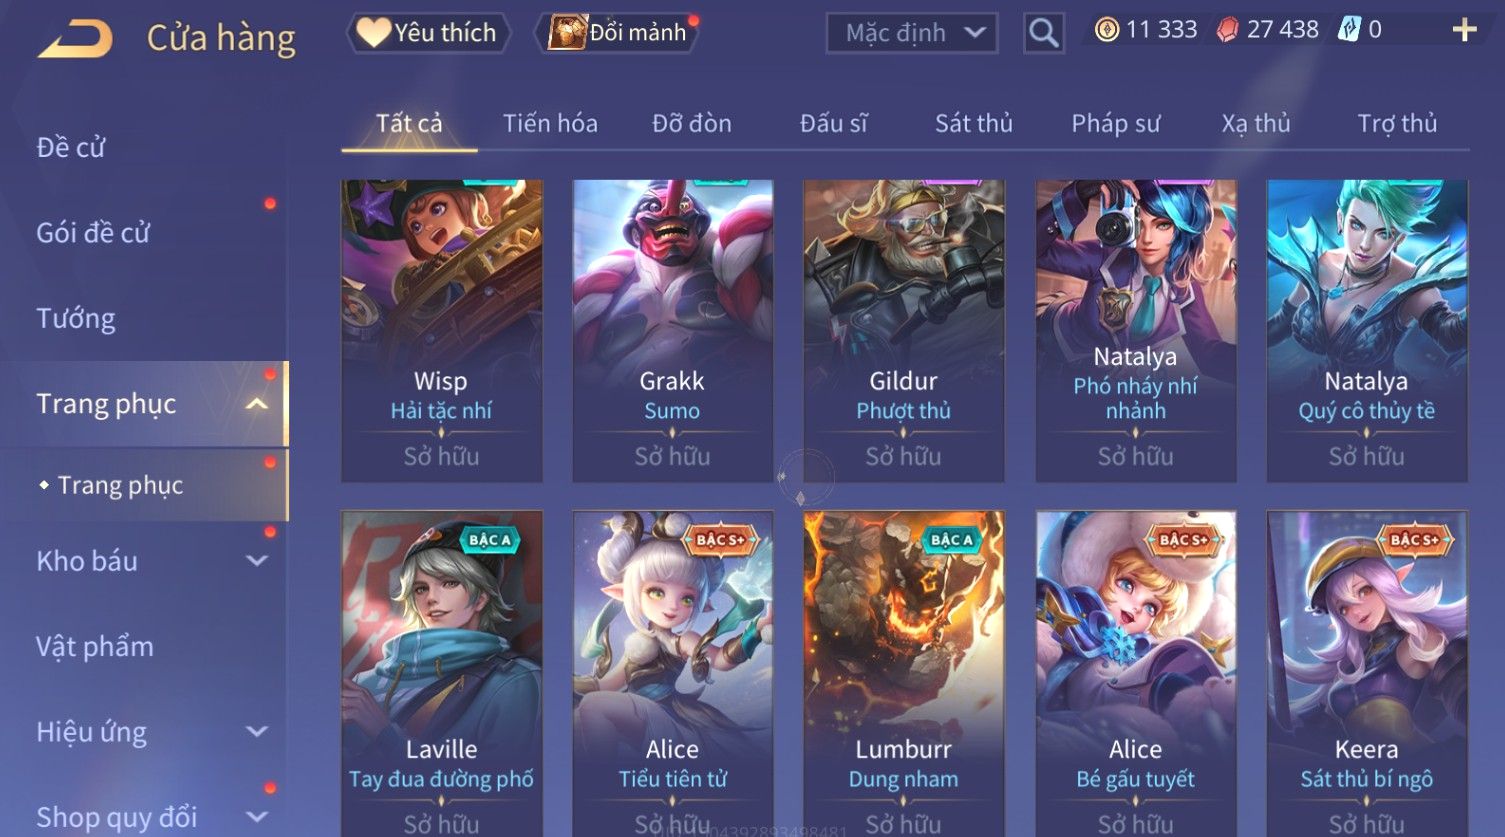Switch to the Sát thủ tab
The width and height of the screenshot is (1505, 837).
[x=973, y=123]
